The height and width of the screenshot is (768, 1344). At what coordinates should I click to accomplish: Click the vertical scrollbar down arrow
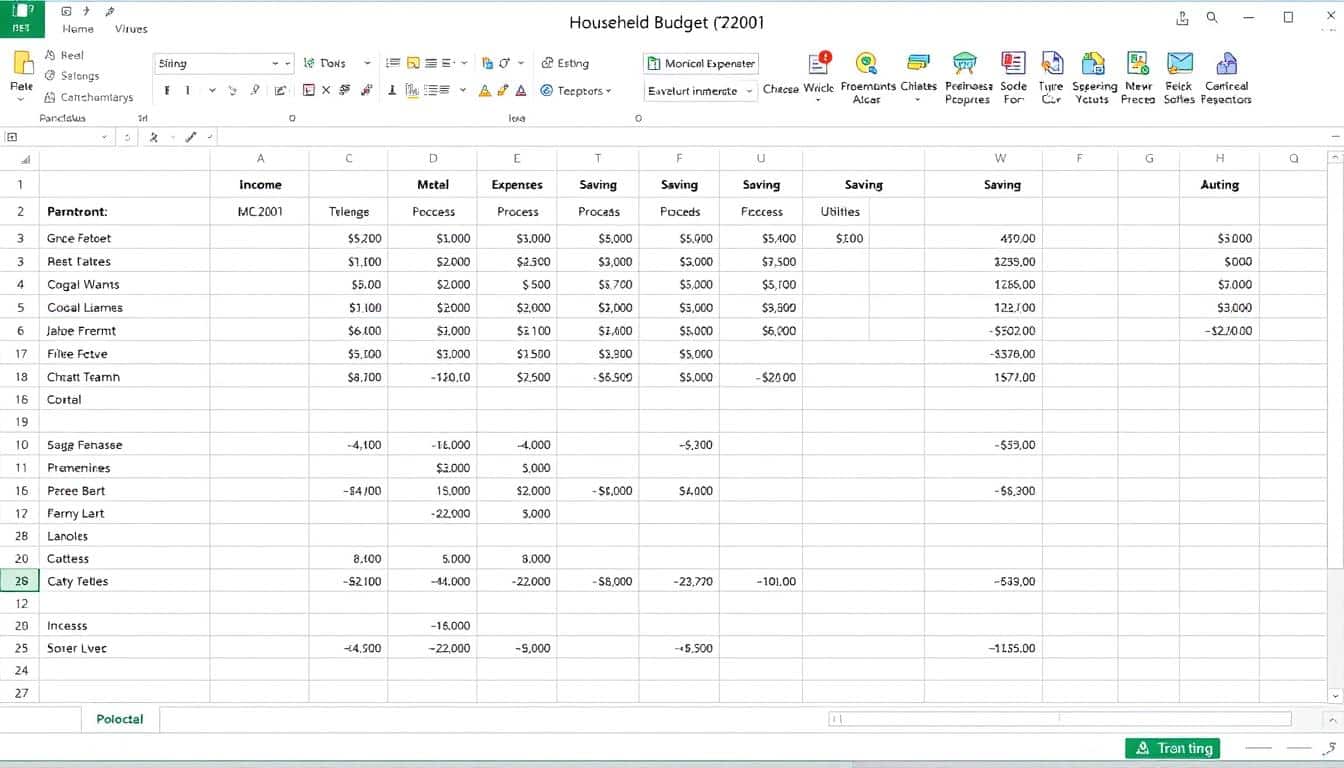pyautogui.click(x=1333, y=695)
